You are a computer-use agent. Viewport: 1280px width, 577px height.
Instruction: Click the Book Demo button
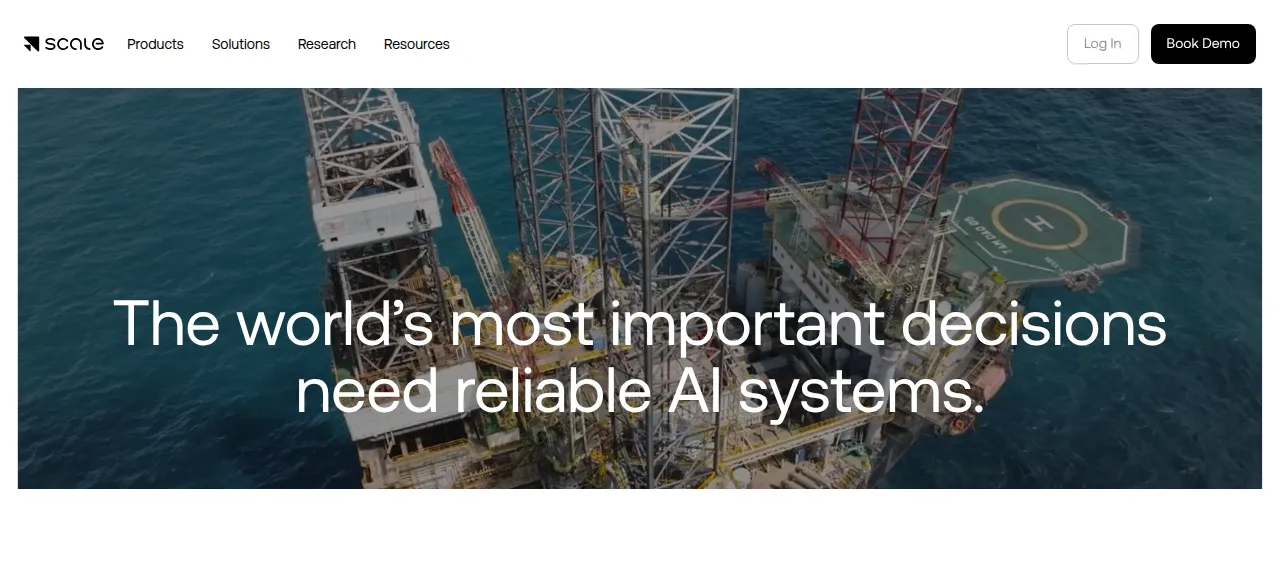1203,44
